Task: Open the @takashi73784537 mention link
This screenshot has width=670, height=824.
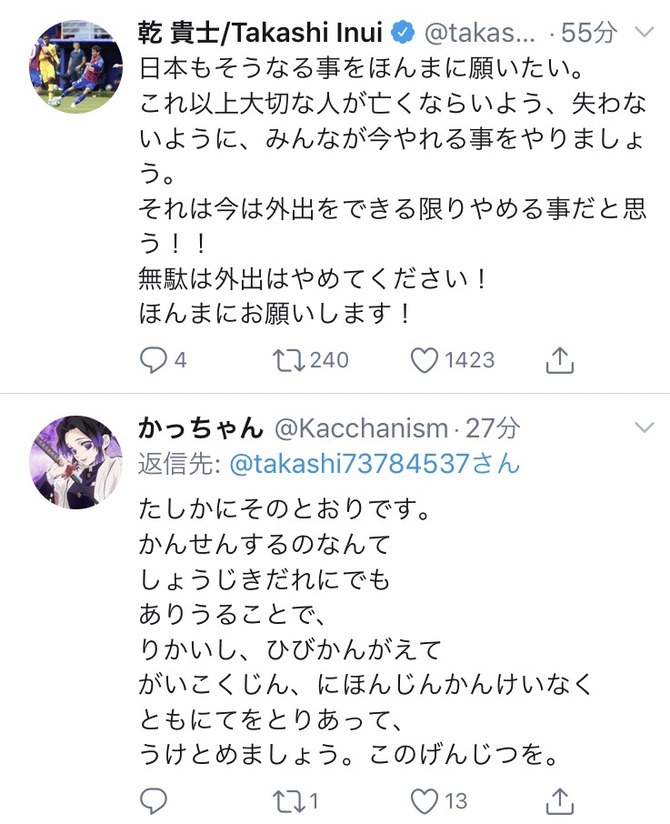Action: pyautogui.click(x=375, y=464)
